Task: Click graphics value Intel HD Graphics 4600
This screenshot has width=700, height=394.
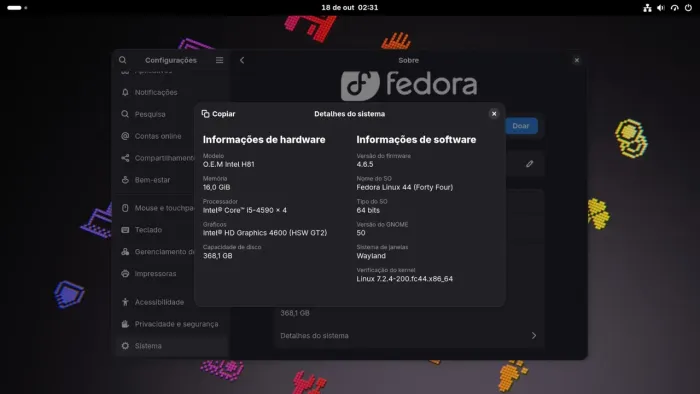Action: click(265, 233)
